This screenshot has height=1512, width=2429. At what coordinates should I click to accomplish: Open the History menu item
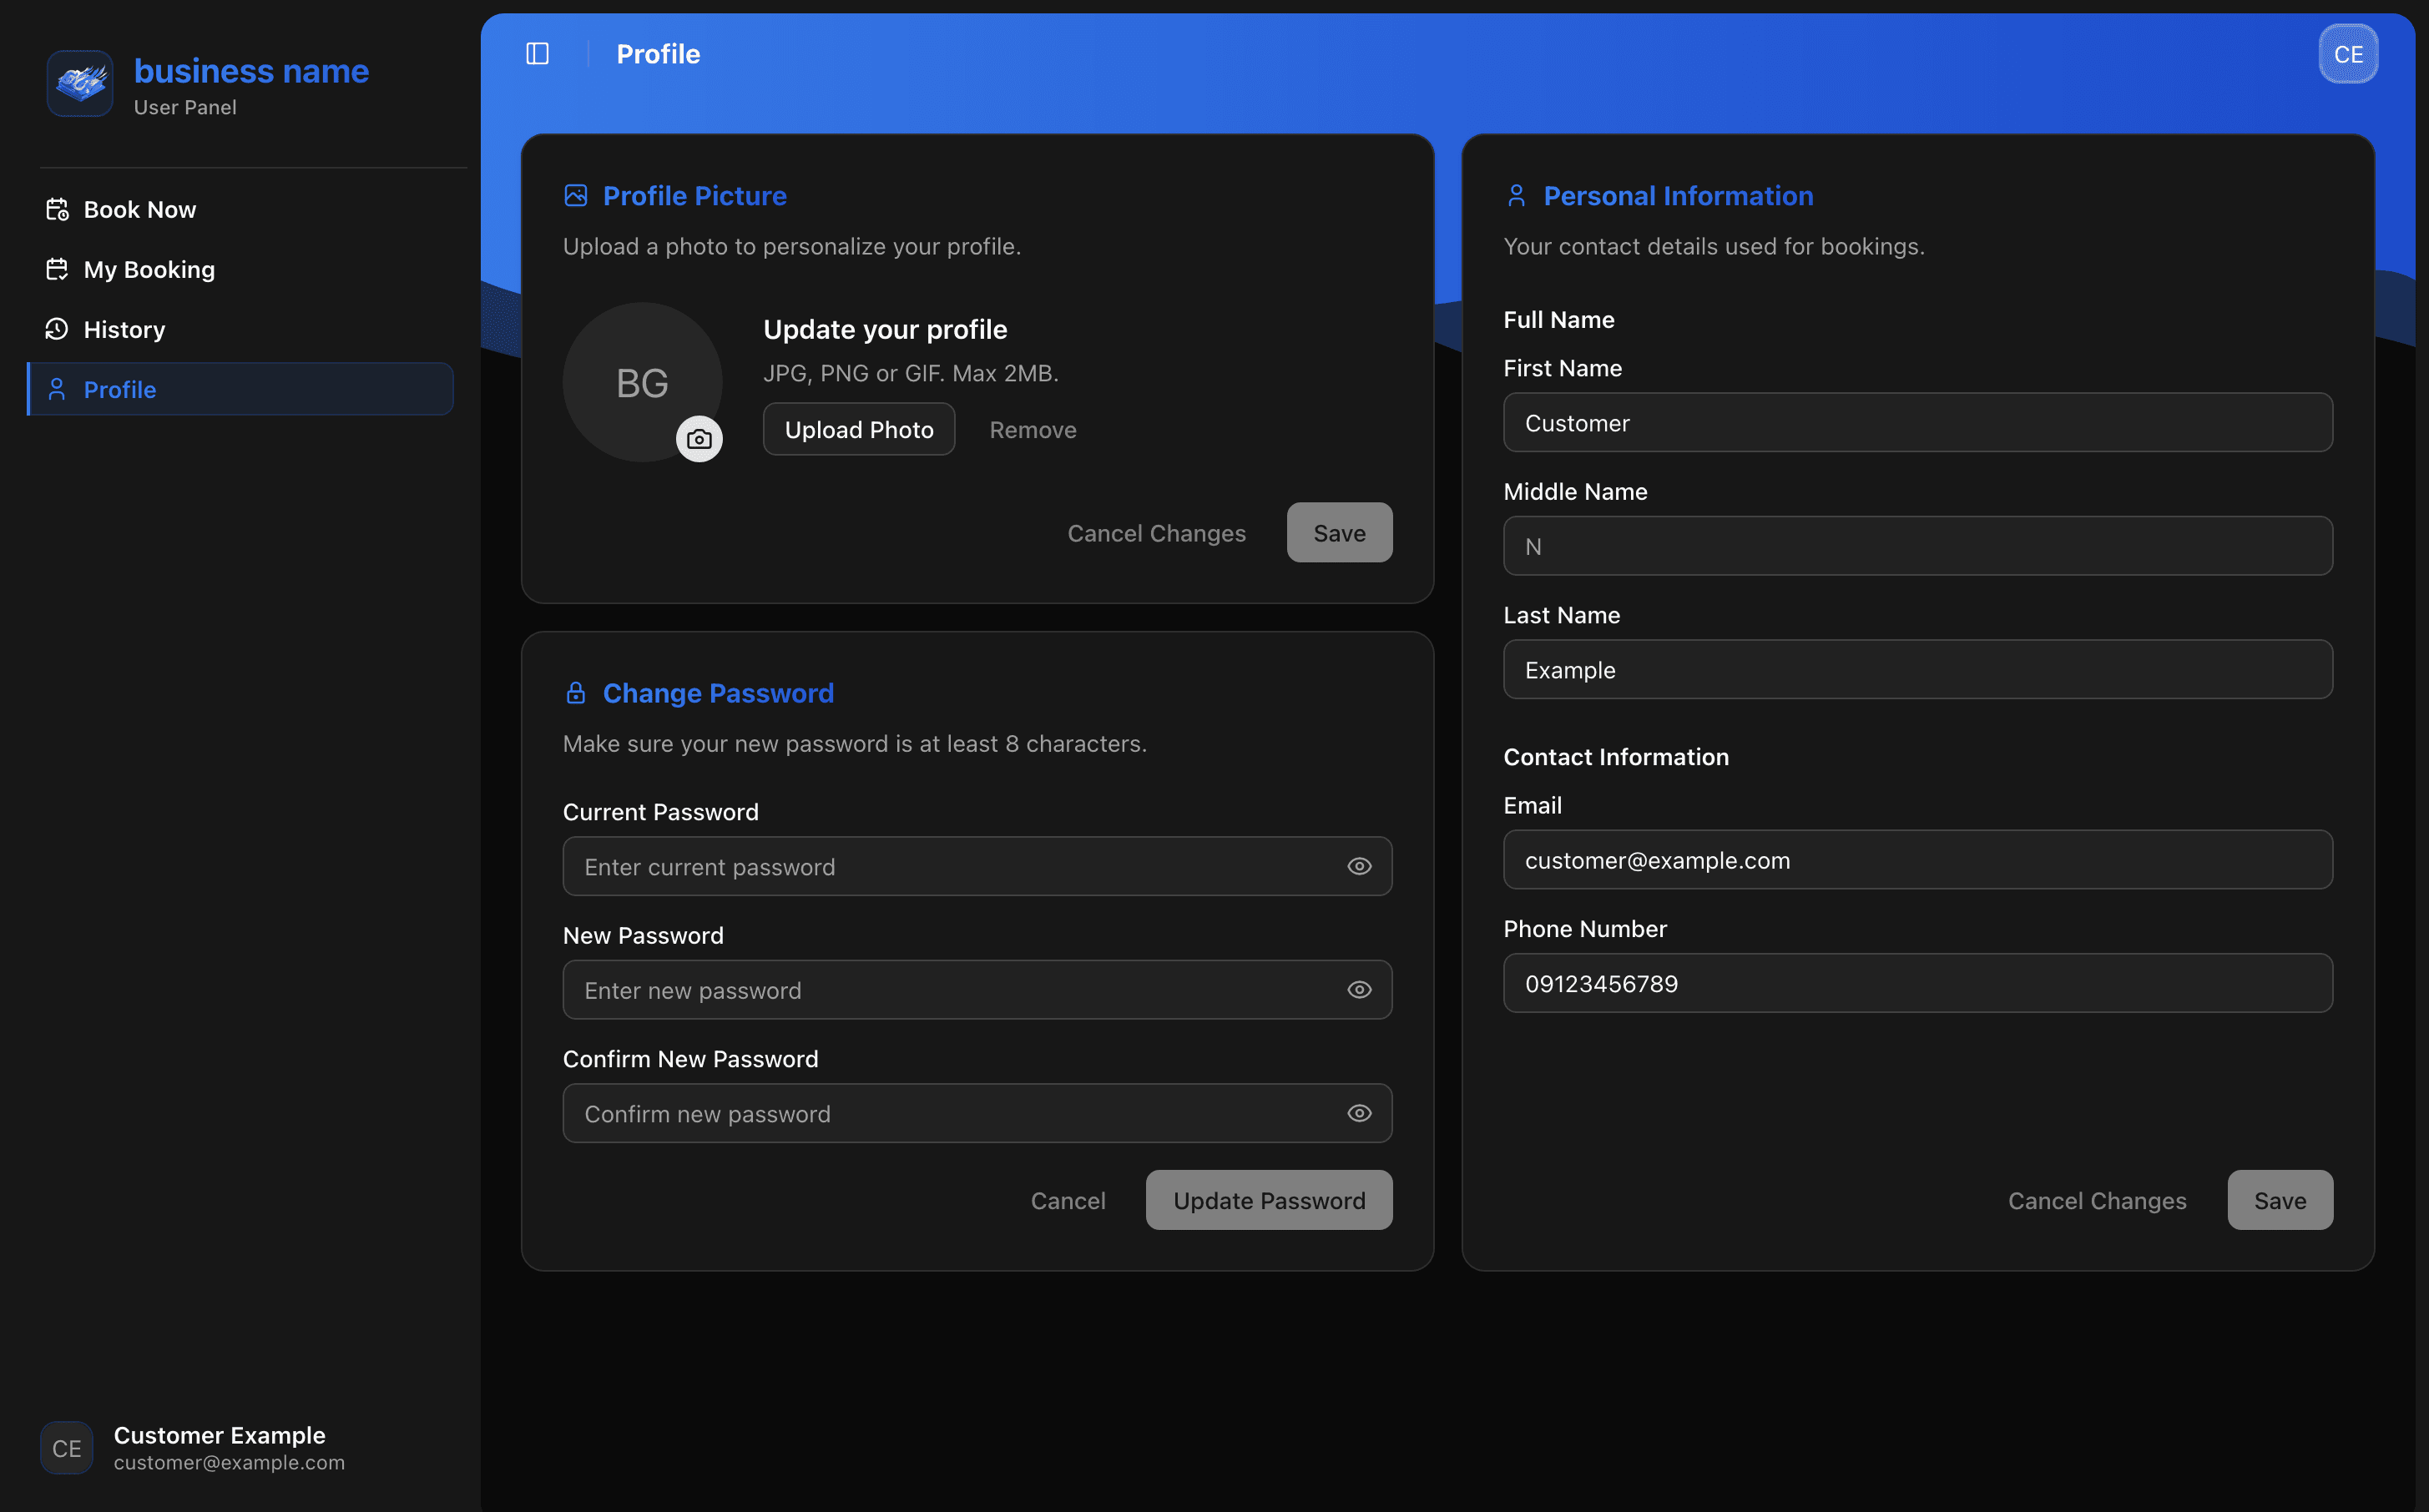point(240,329)
